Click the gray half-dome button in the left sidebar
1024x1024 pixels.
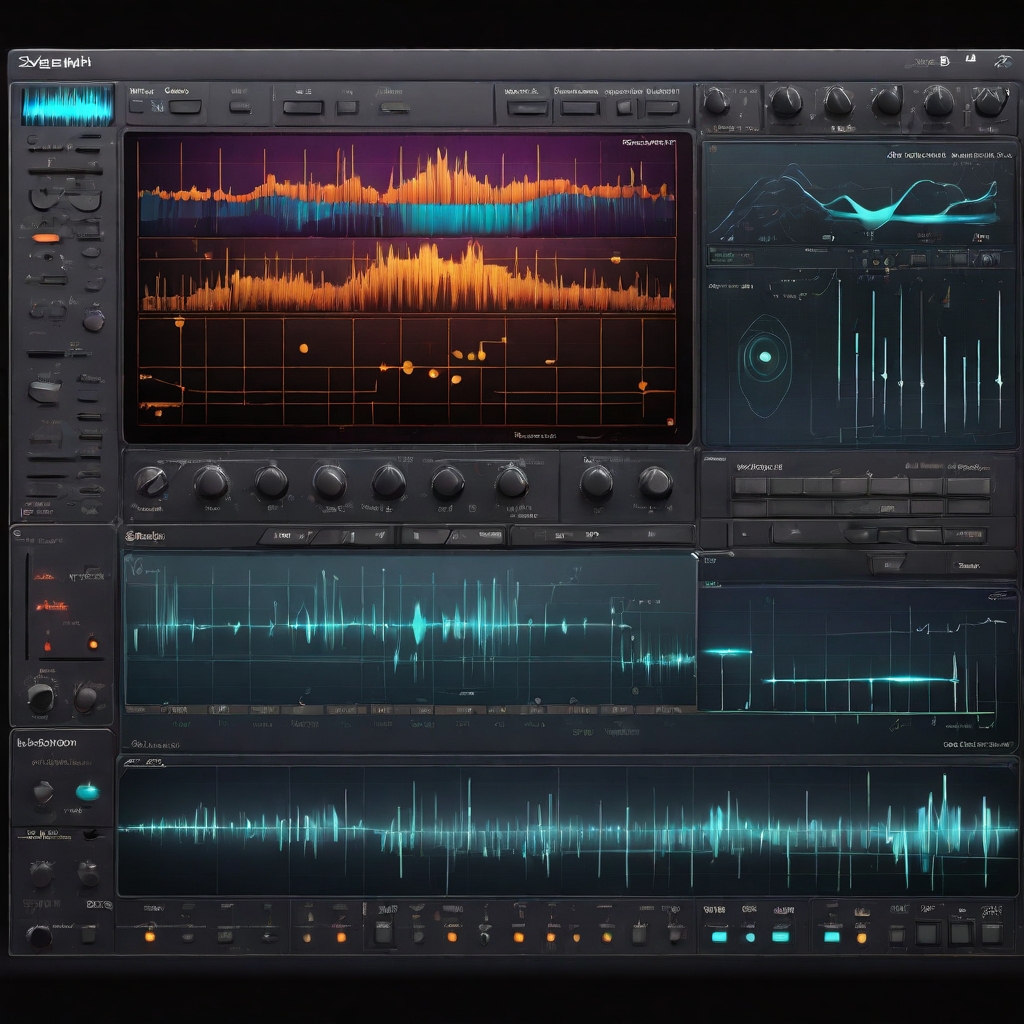pyautogui.click(x=44, y=391)
